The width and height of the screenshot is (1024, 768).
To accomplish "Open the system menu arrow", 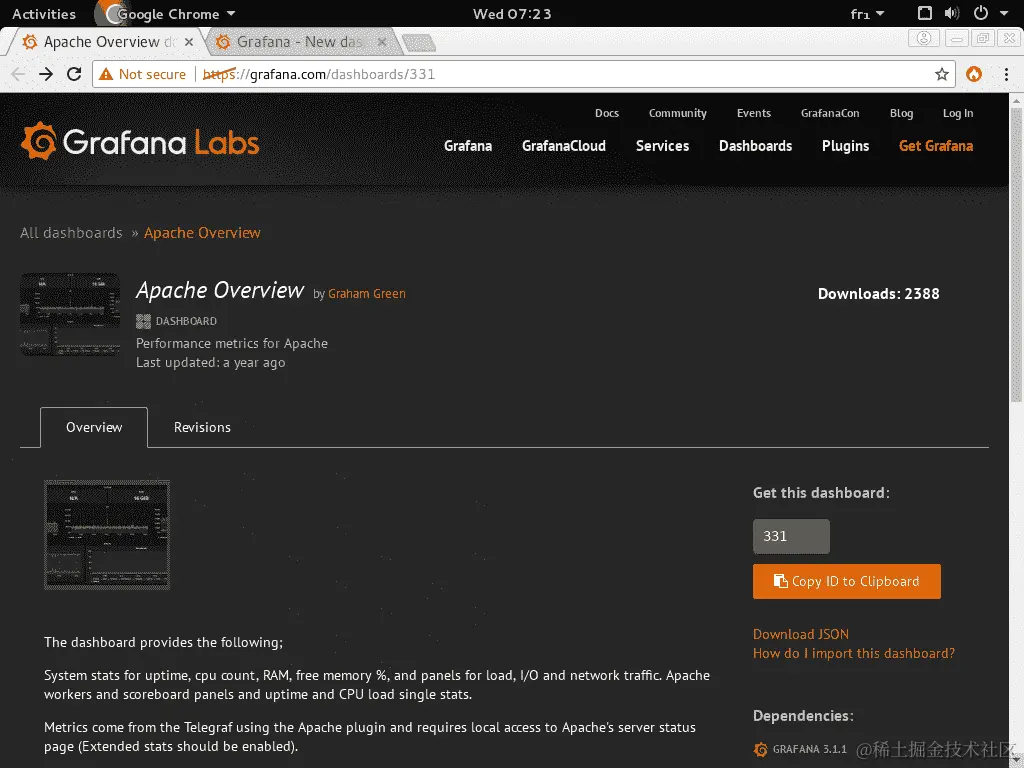I will pos(1004,14).
